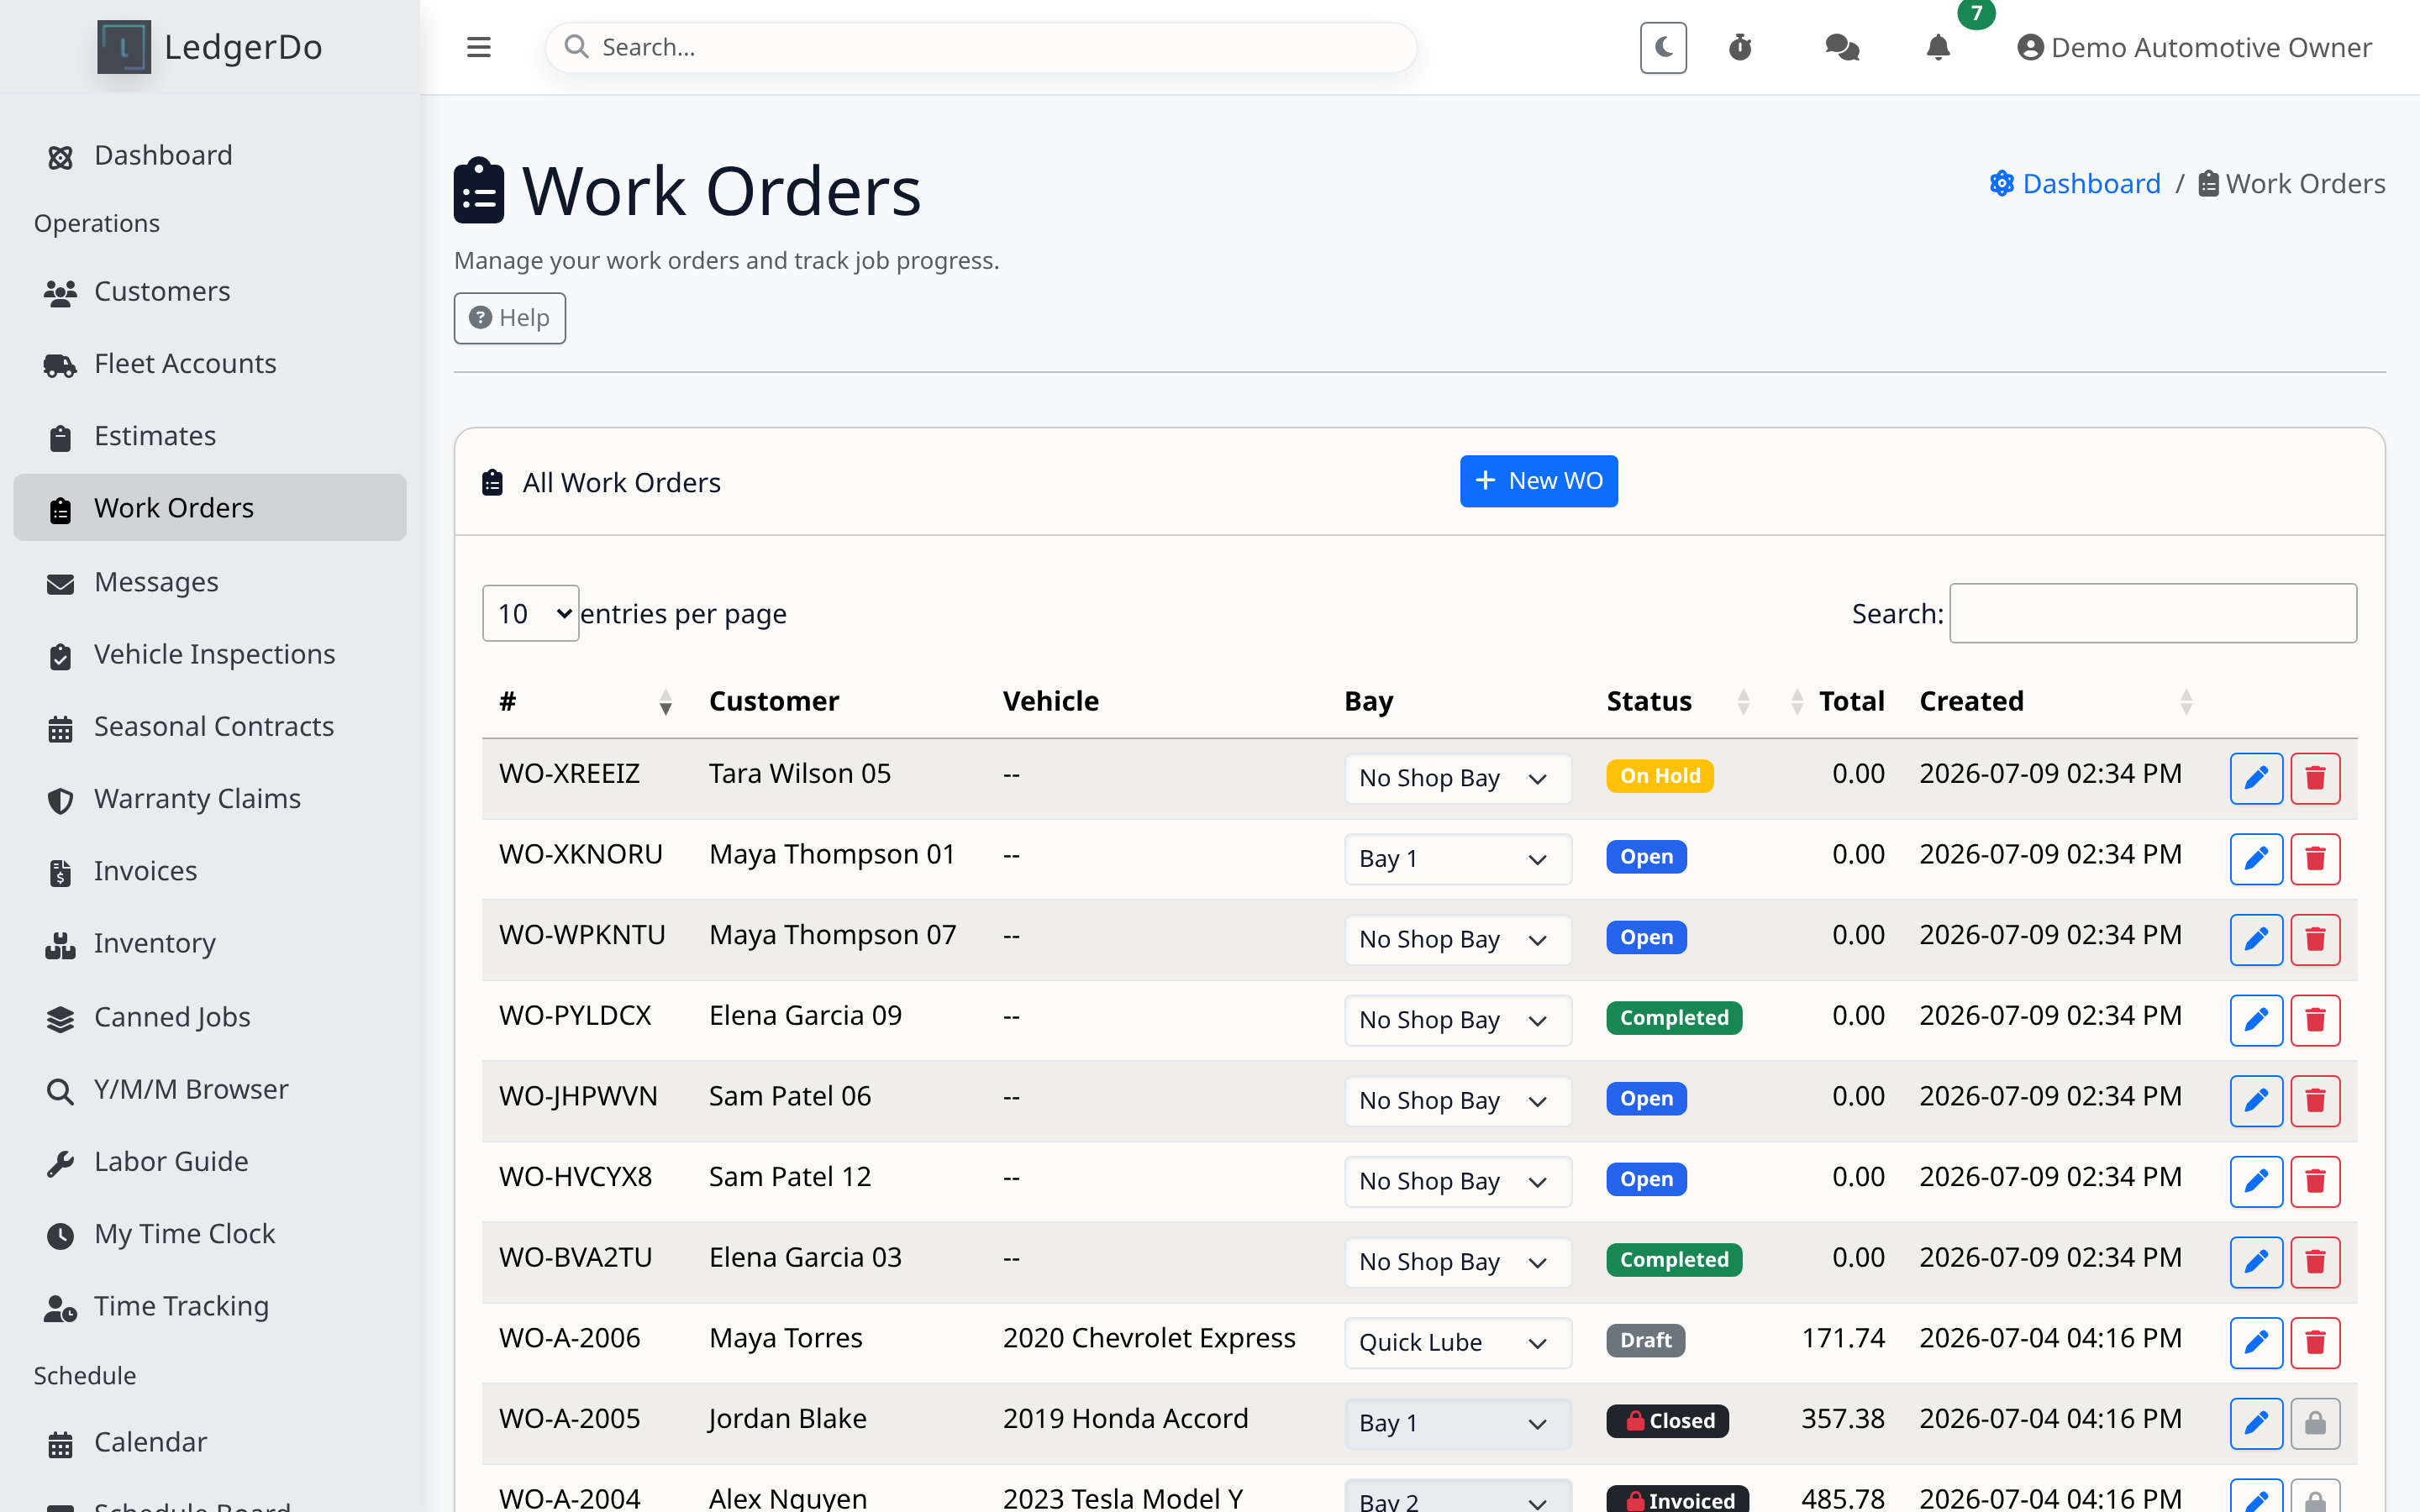Screen dimensions: 2420x1512
Task: Click the Help button
Action: pos(510,318)
